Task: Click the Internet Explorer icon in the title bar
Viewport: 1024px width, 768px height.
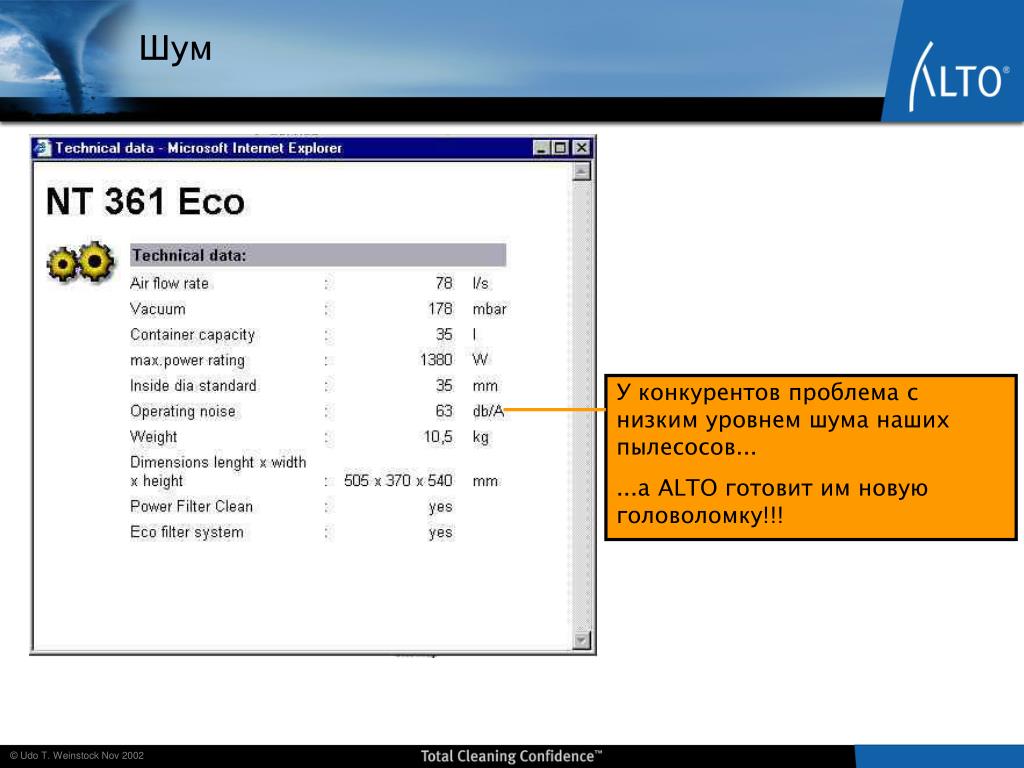Action: pos(43,148)
